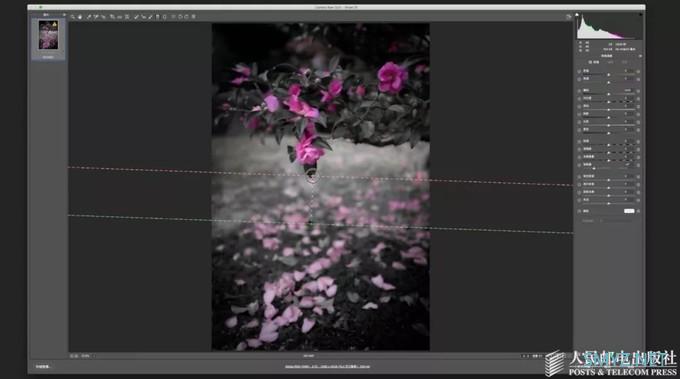Select the Graduated Filter tool

(157, 16)
